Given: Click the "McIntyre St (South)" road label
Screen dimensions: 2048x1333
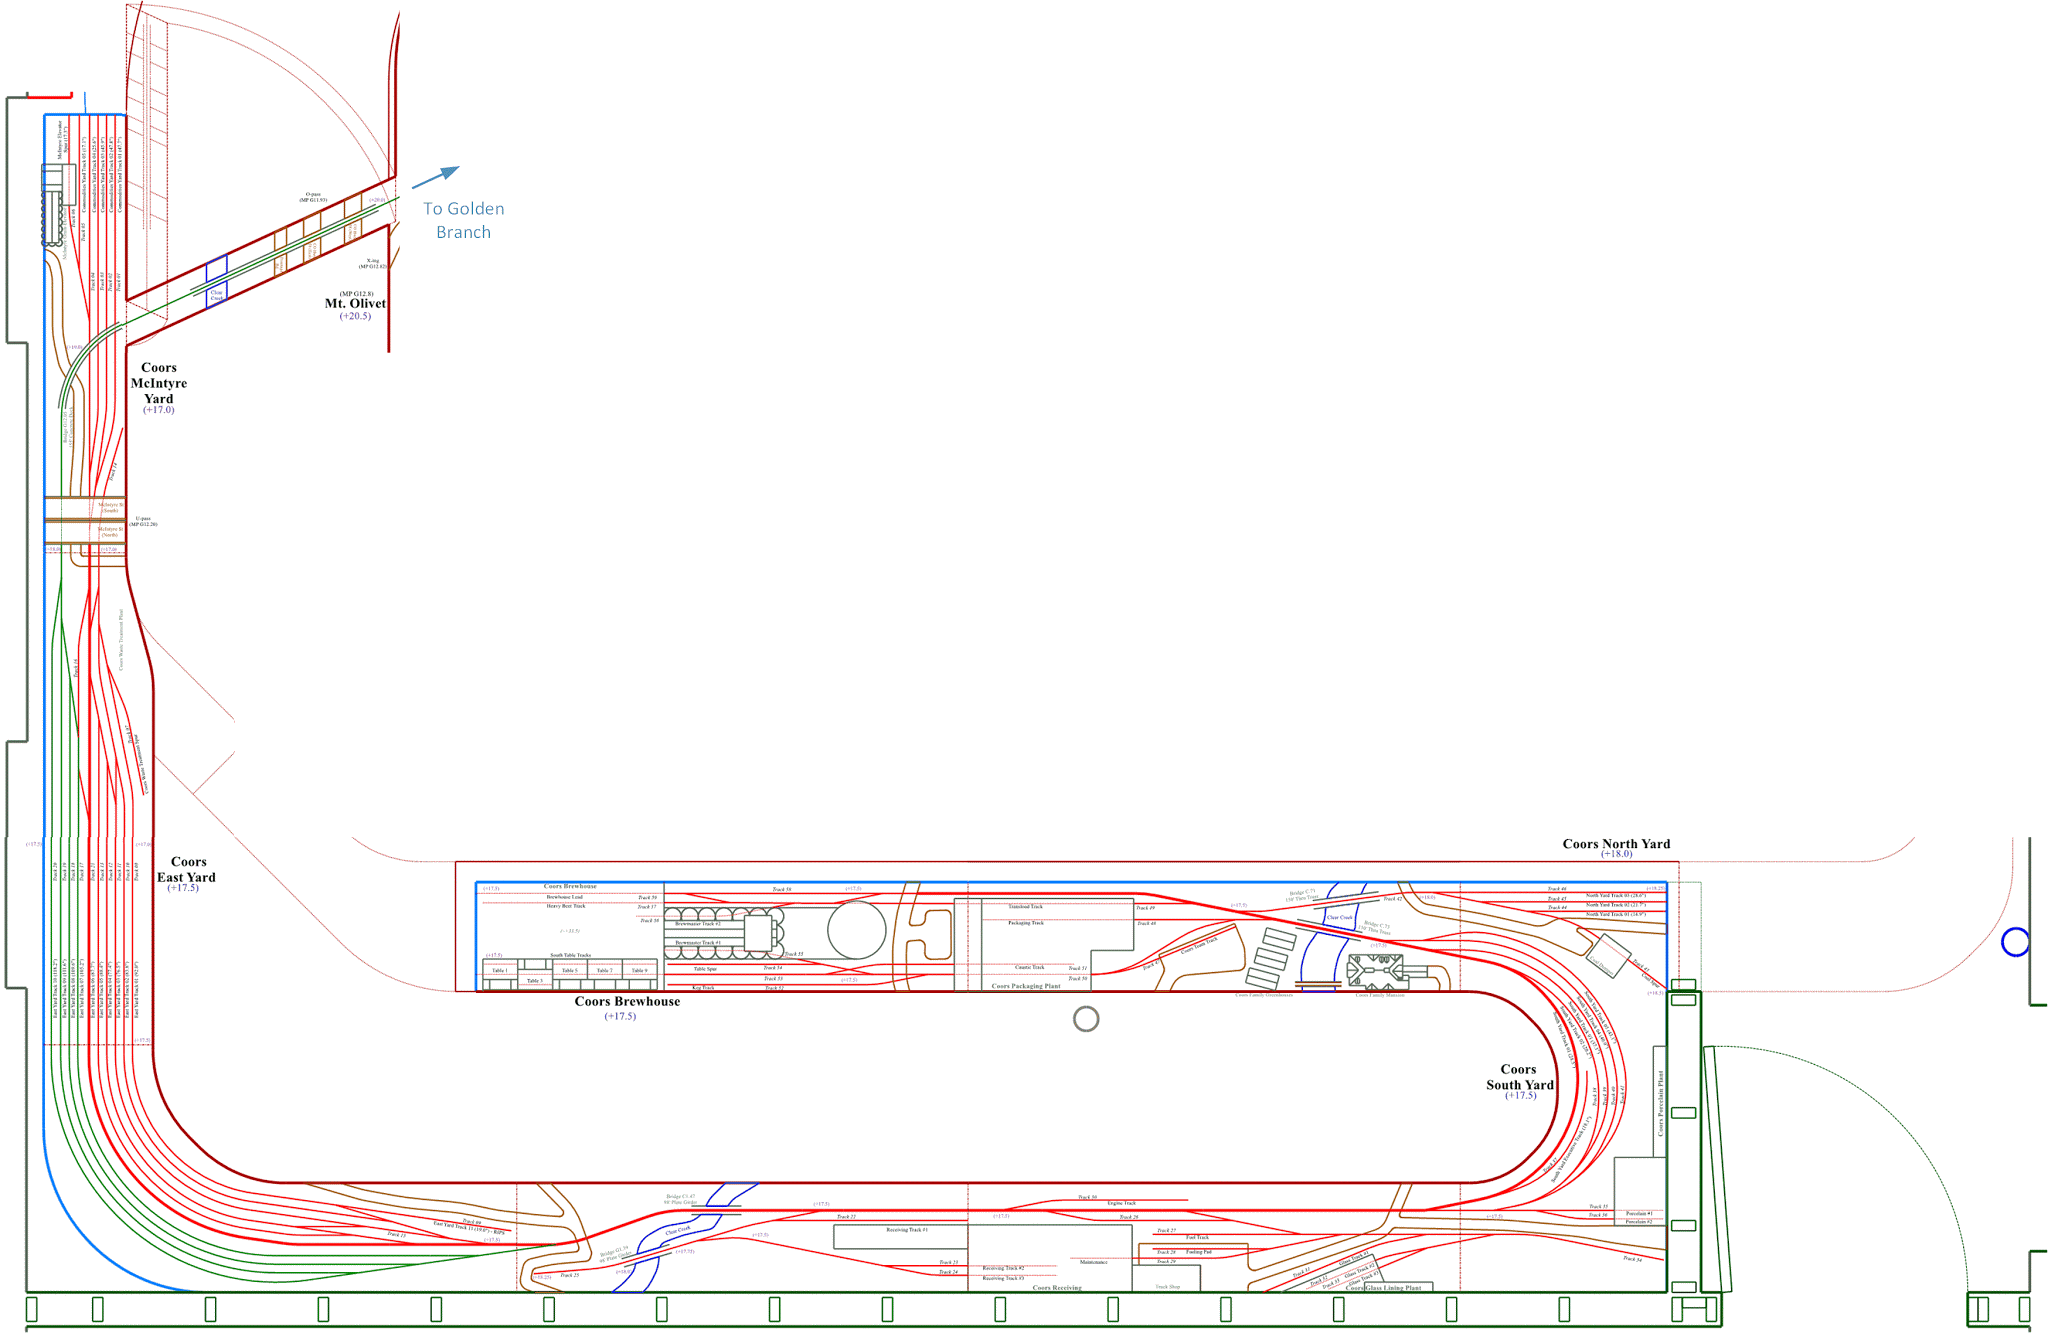Looking at the screenshot, I should coord(111,508).
